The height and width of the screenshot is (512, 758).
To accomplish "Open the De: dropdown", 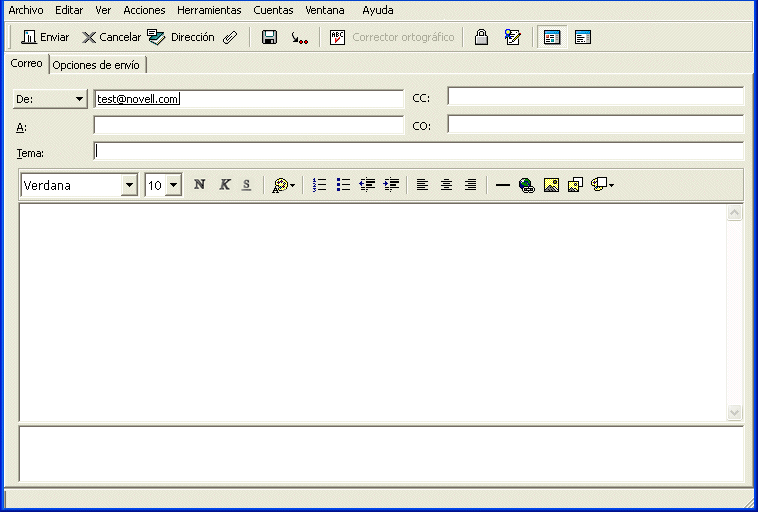I will pyautogui.click(x=50, y=99).
